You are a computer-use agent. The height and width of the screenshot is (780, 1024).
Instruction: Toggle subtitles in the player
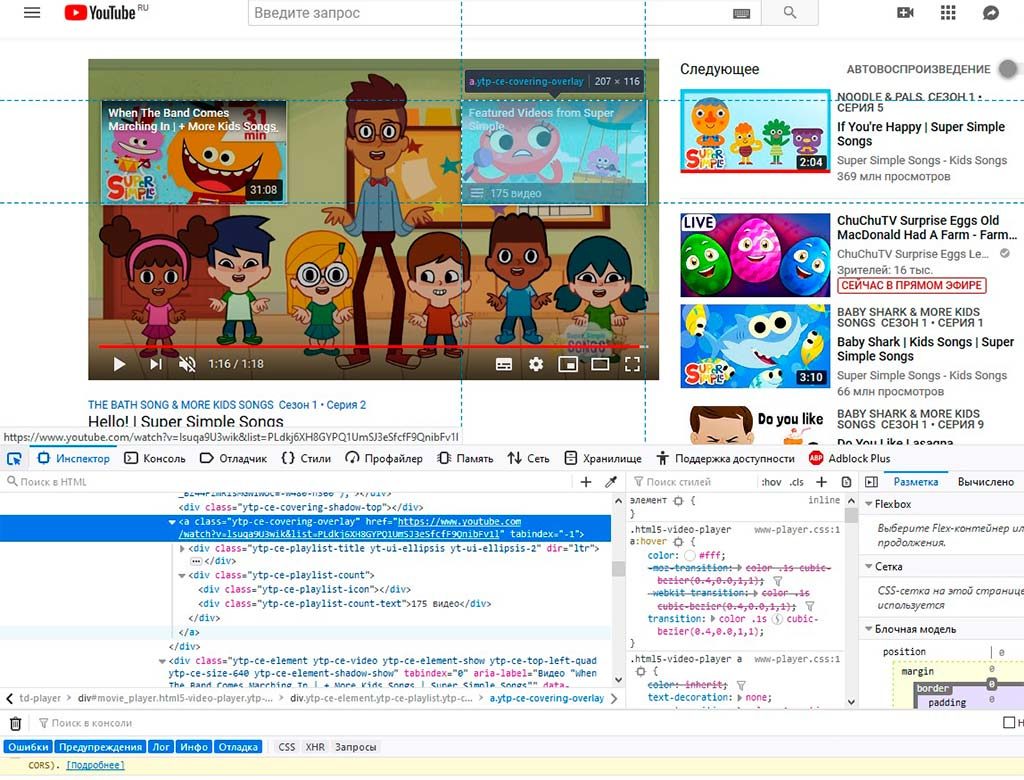click(504, 364)
